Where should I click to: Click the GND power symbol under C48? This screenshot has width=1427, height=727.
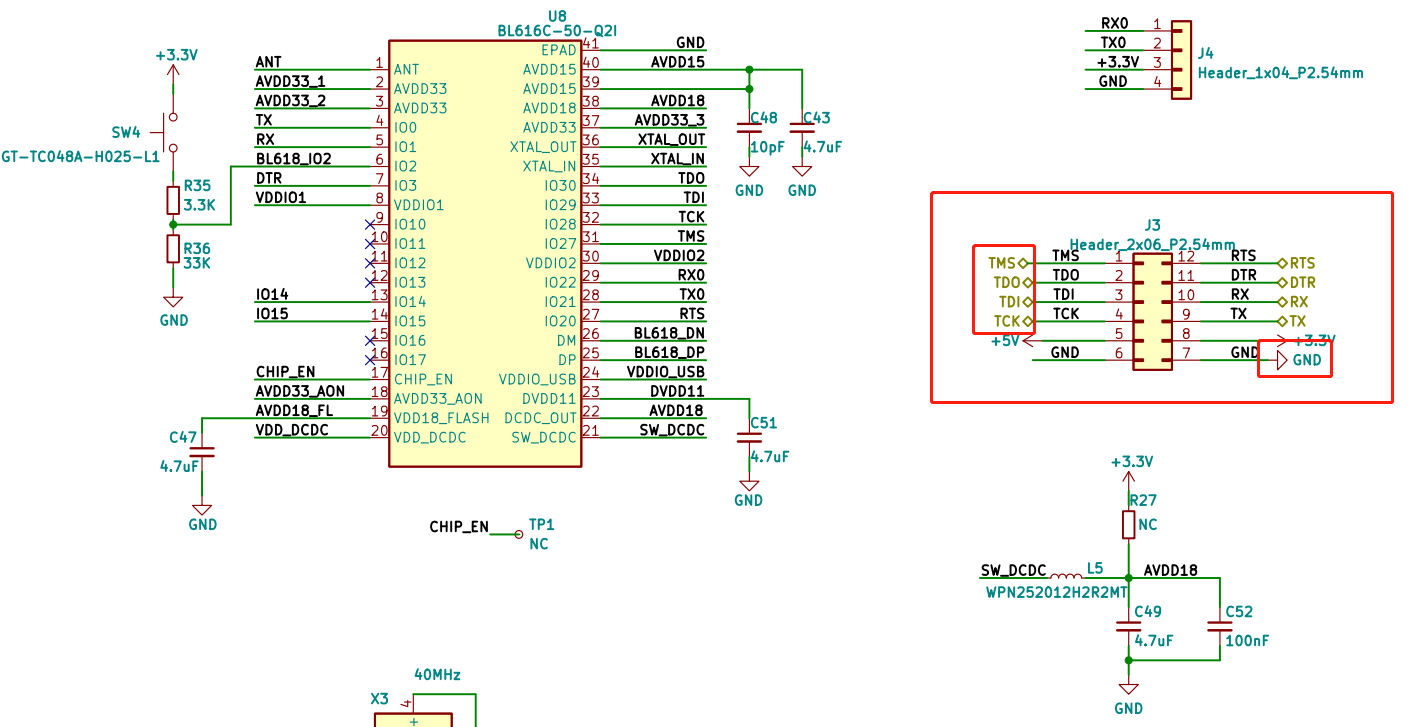click(x=749, y=172)
